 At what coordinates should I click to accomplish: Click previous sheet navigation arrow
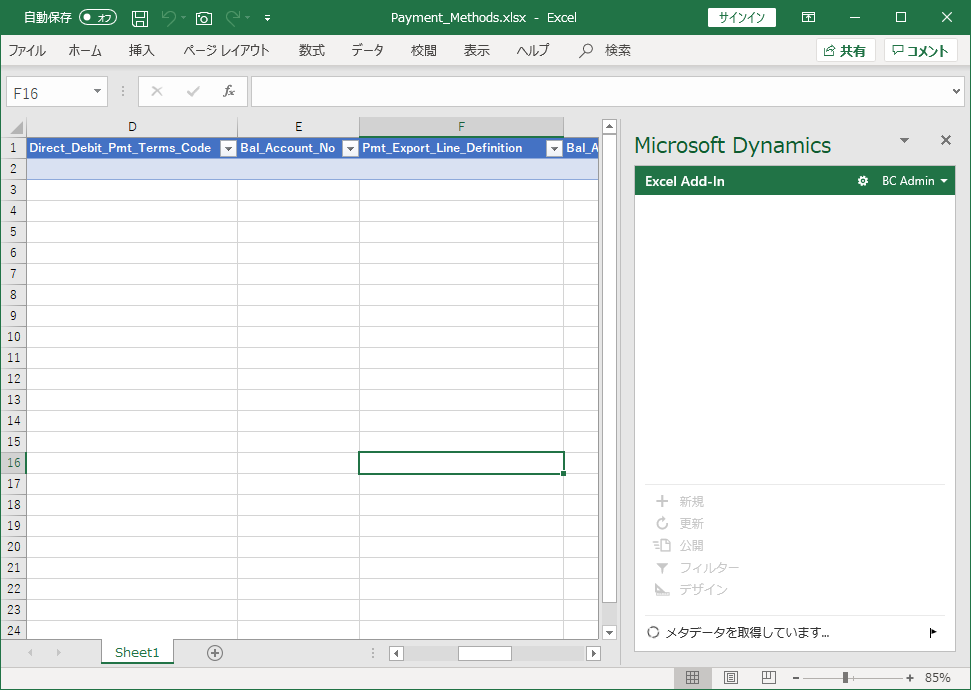[30, 653]
